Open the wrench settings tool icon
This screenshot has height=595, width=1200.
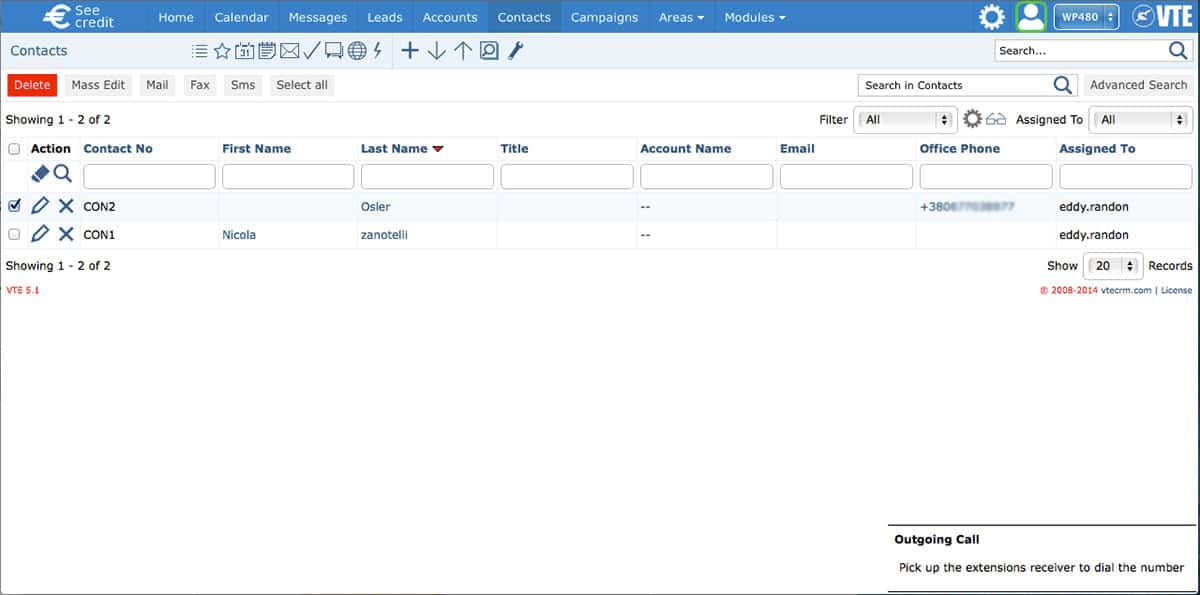[x=516, y=51]
